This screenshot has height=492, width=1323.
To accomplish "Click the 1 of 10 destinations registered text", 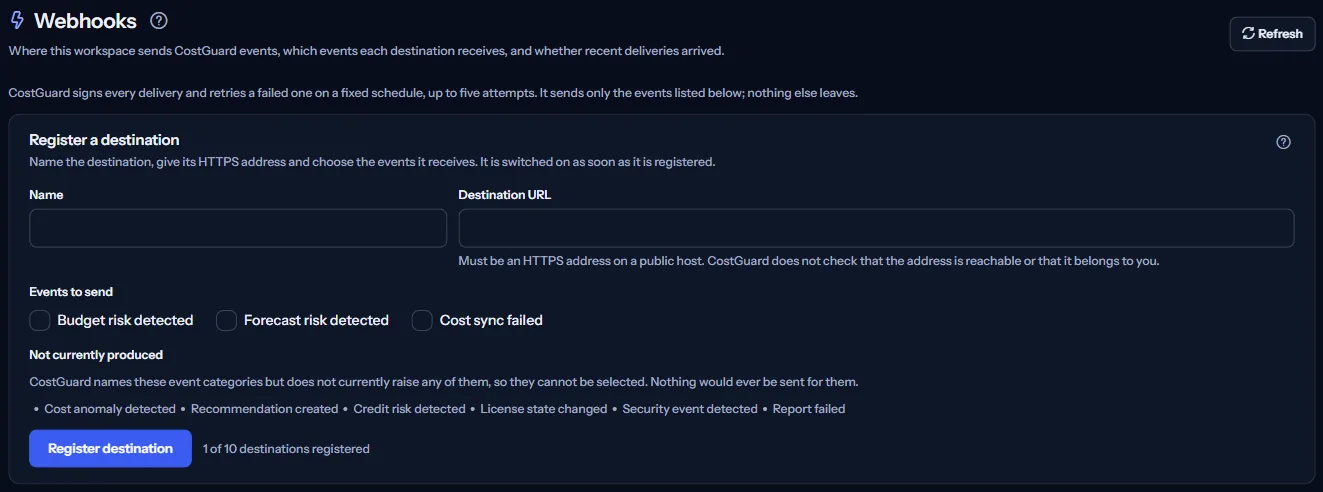I will [x=286, y=449].
